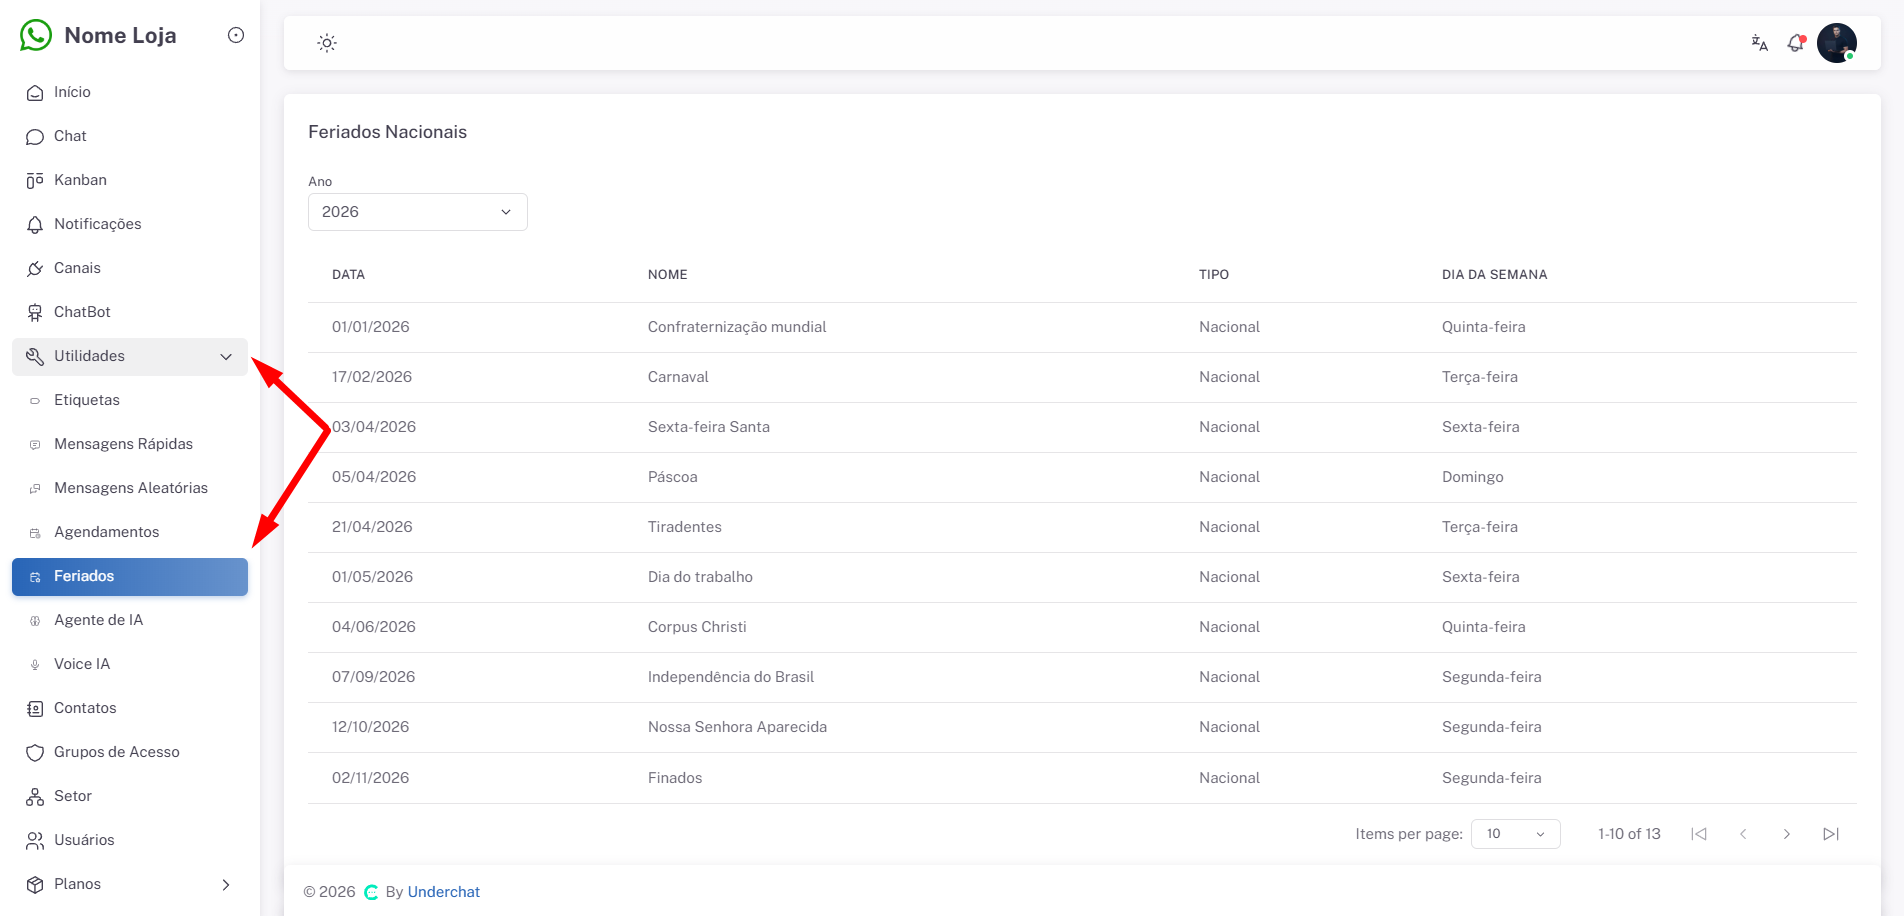Click the Canais plug icon
The image size is (1904, 916).
coord(35,269)
